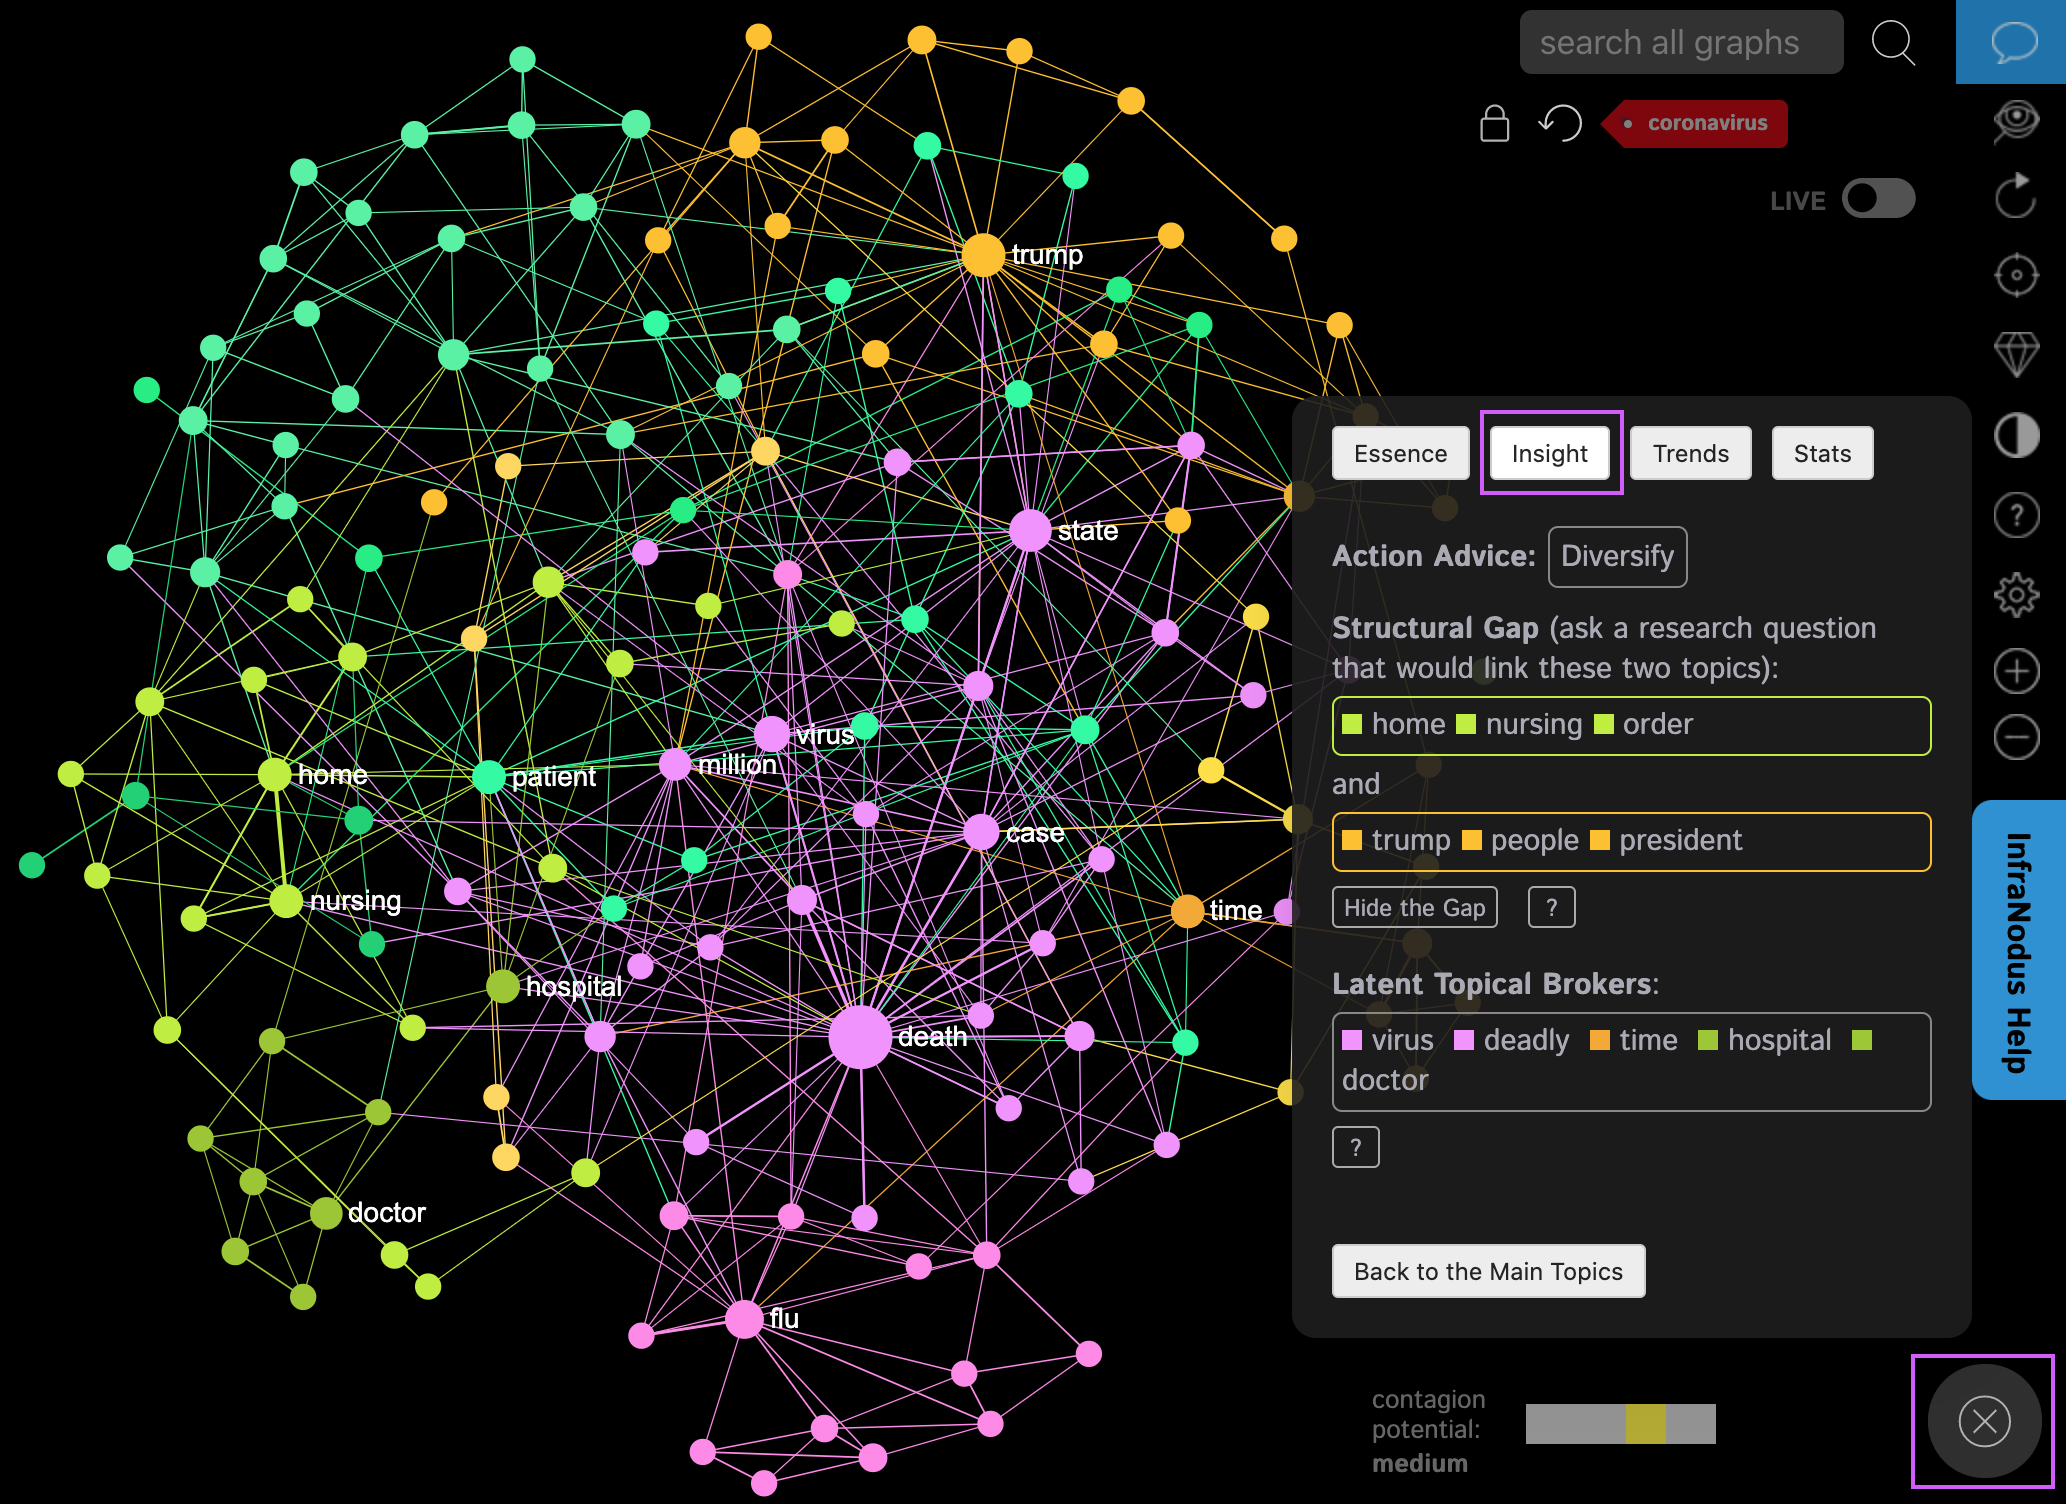Click the home node in graph
Screen dimensions: 2066x1504
pyautogui.click(x=274, y=774)
